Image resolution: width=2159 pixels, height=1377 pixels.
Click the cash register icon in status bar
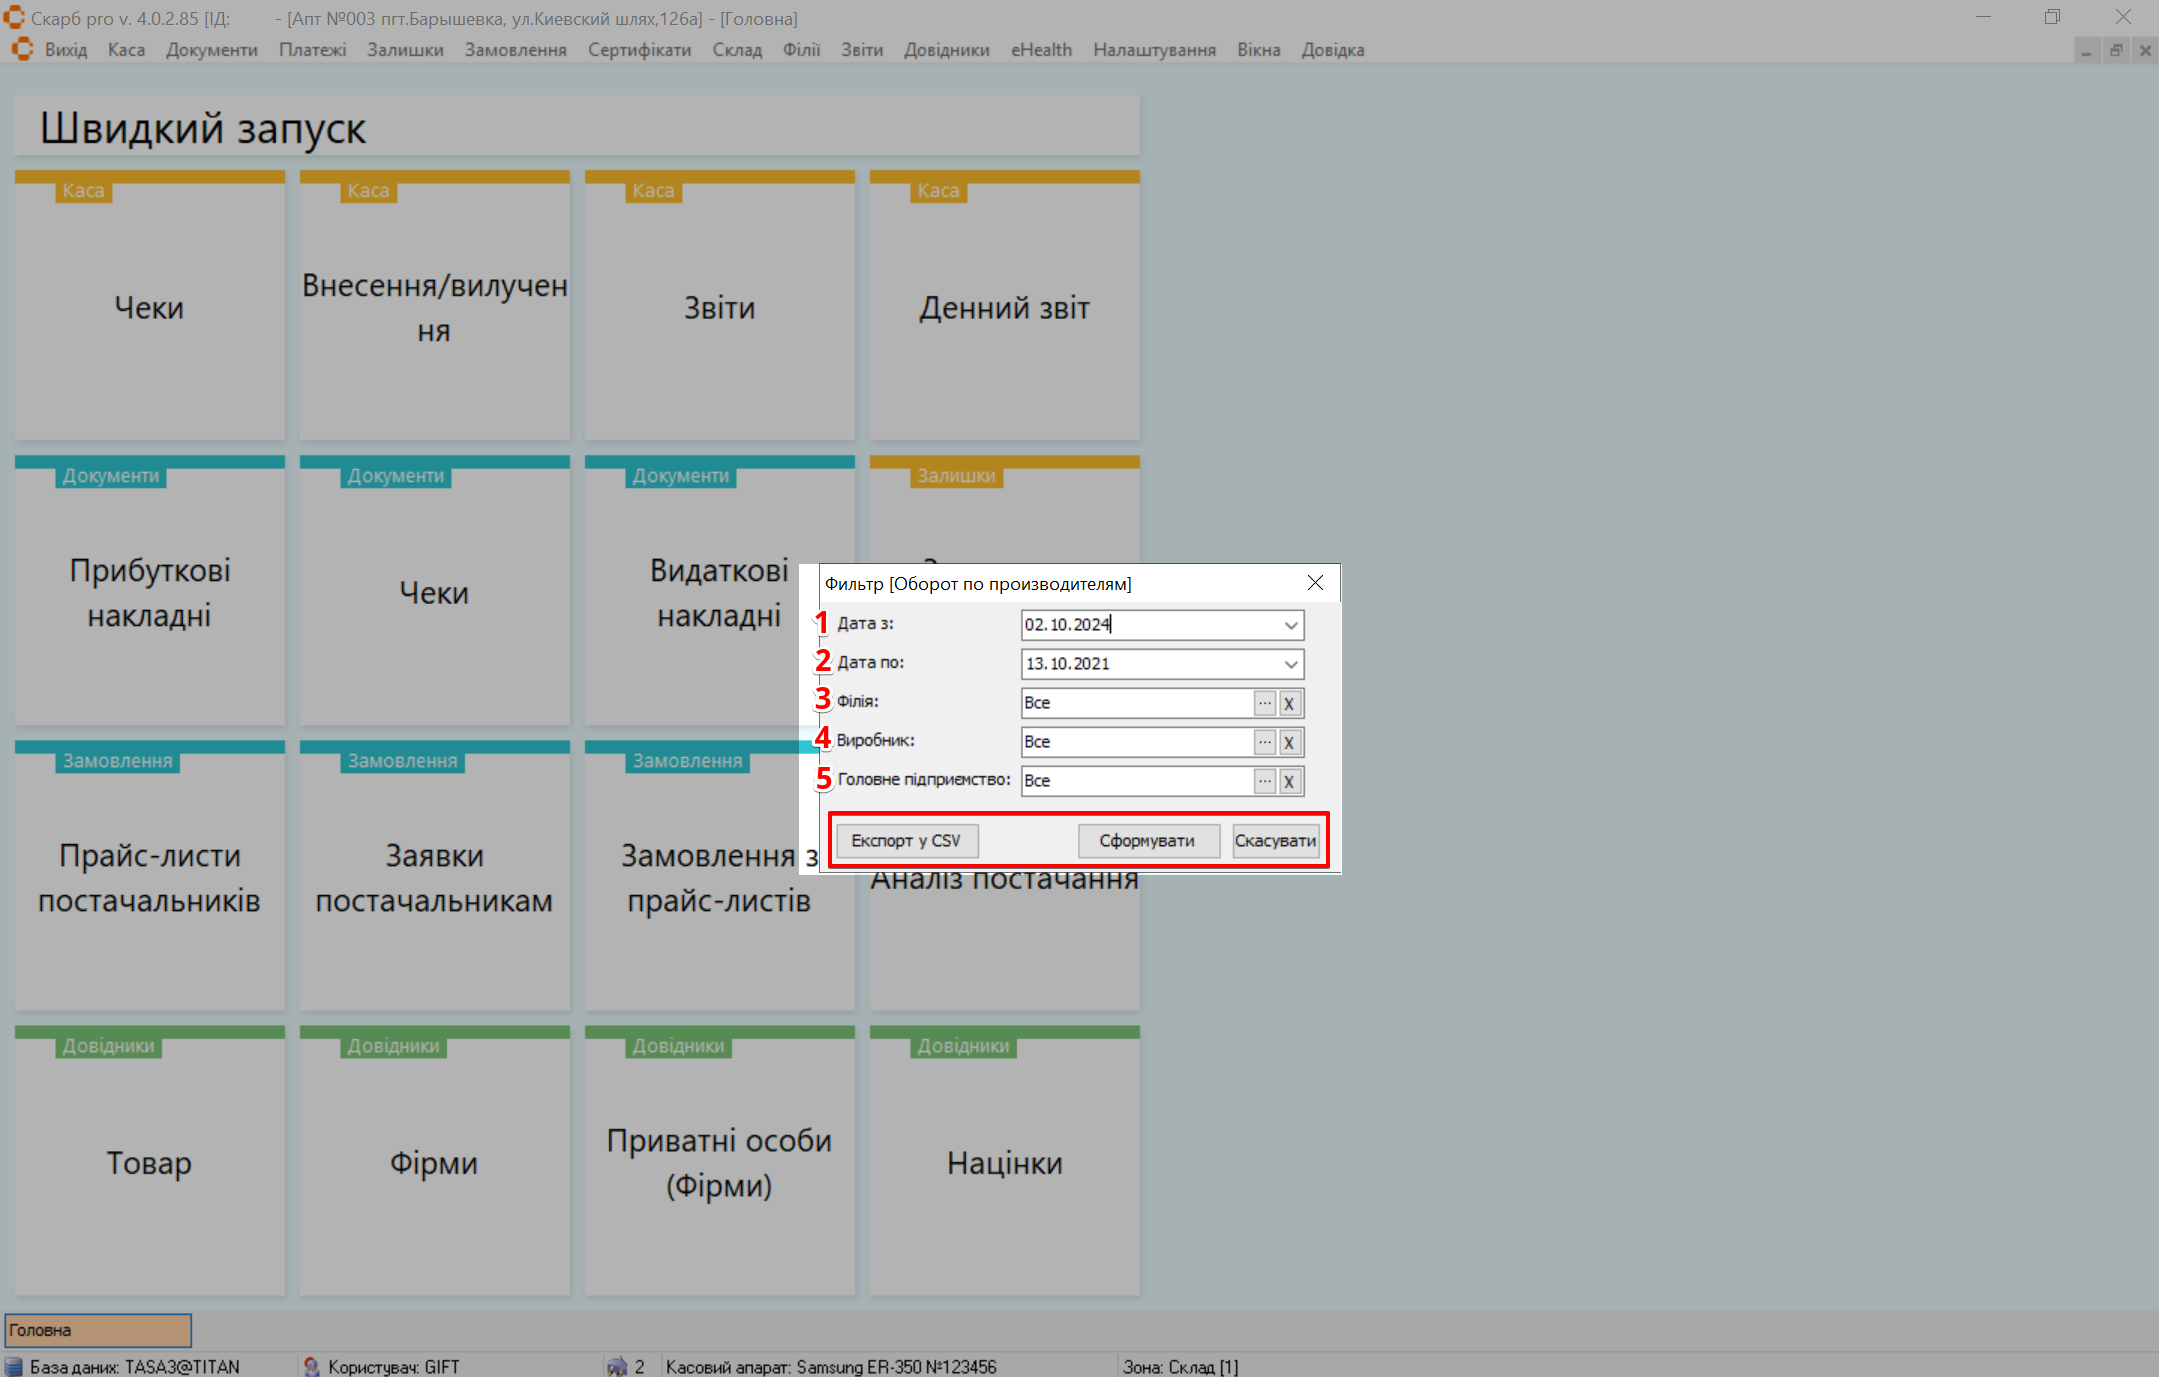[616, 1366]
